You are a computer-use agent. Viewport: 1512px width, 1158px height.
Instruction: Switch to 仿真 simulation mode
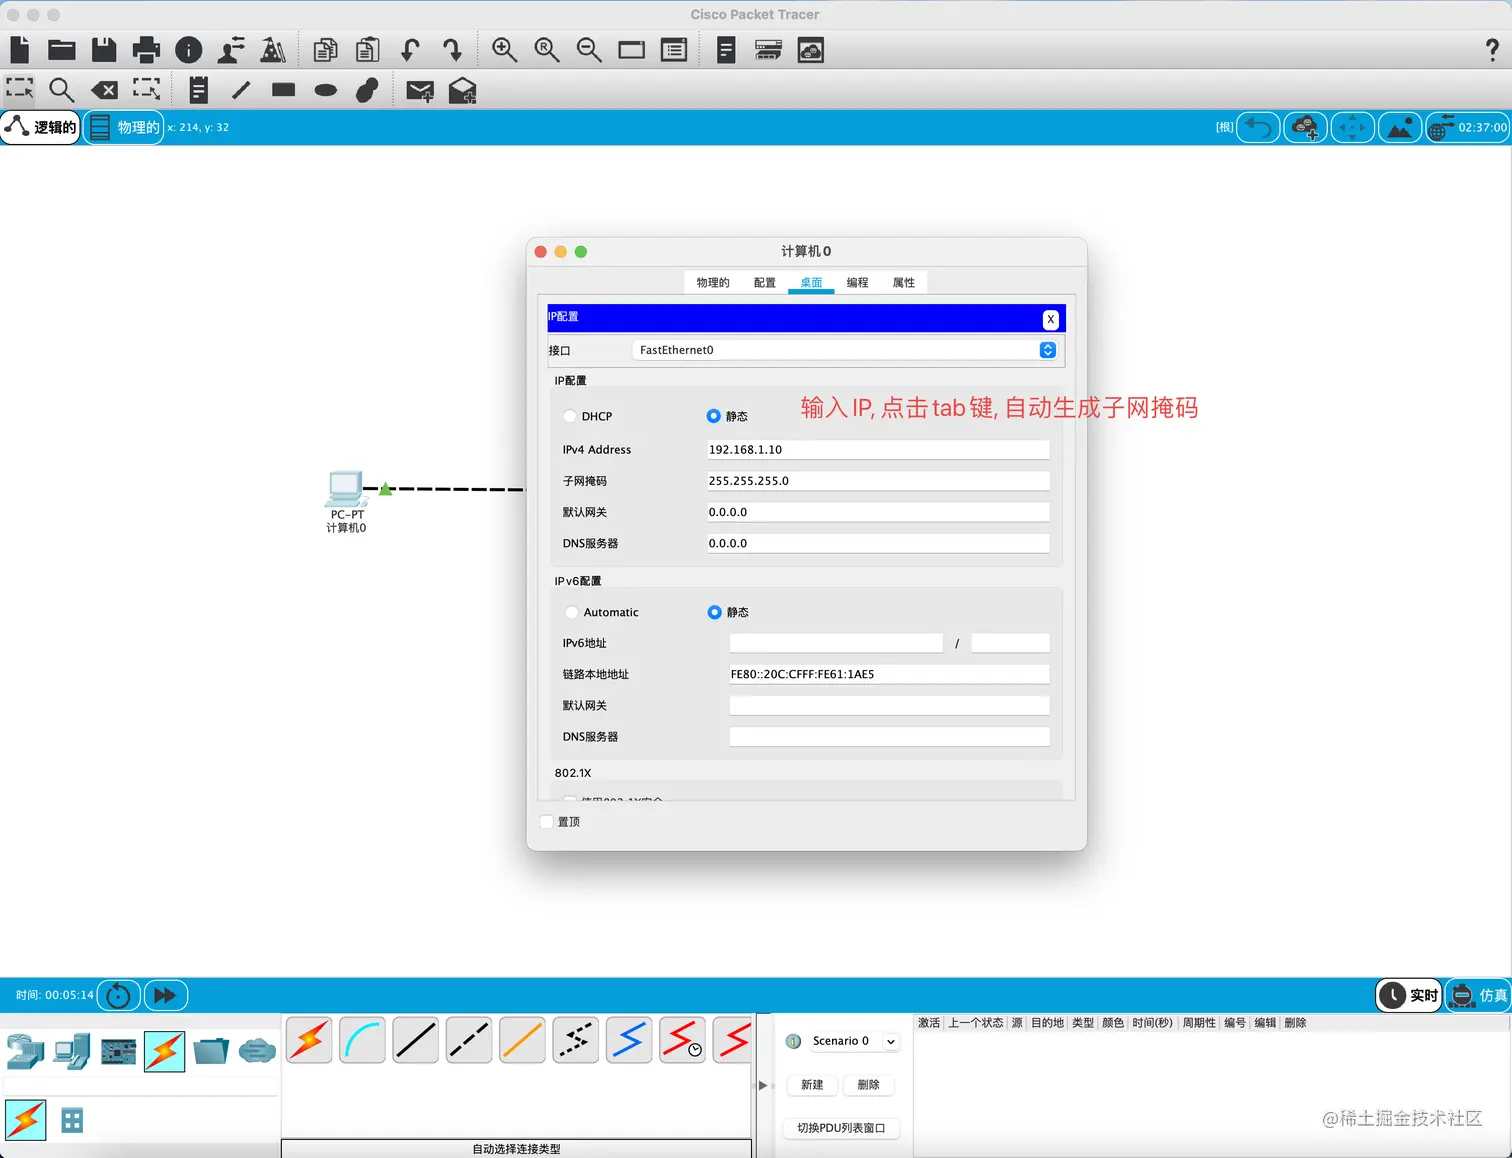point(1478,995)
